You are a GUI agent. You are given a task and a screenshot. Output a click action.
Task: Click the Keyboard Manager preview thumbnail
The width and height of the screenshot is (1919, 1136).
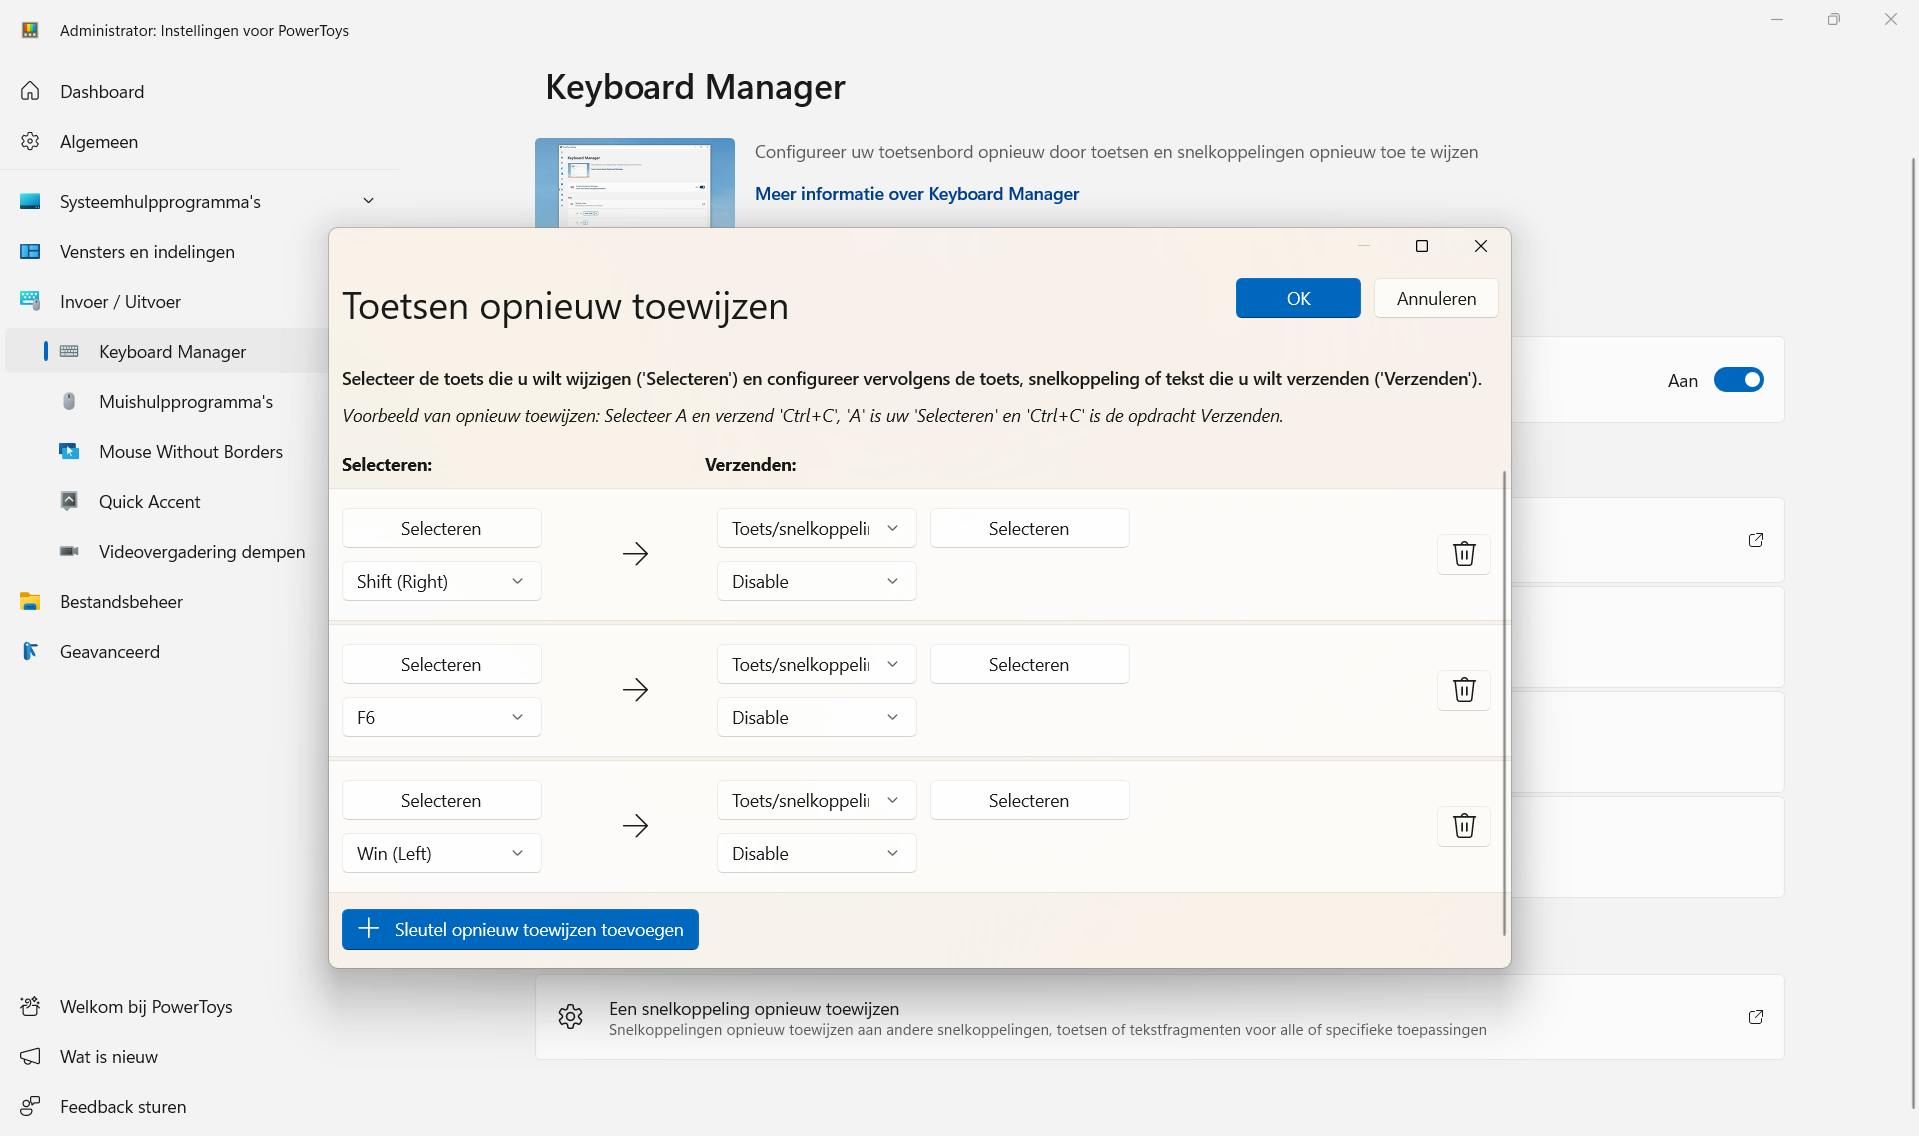point(635,183)
